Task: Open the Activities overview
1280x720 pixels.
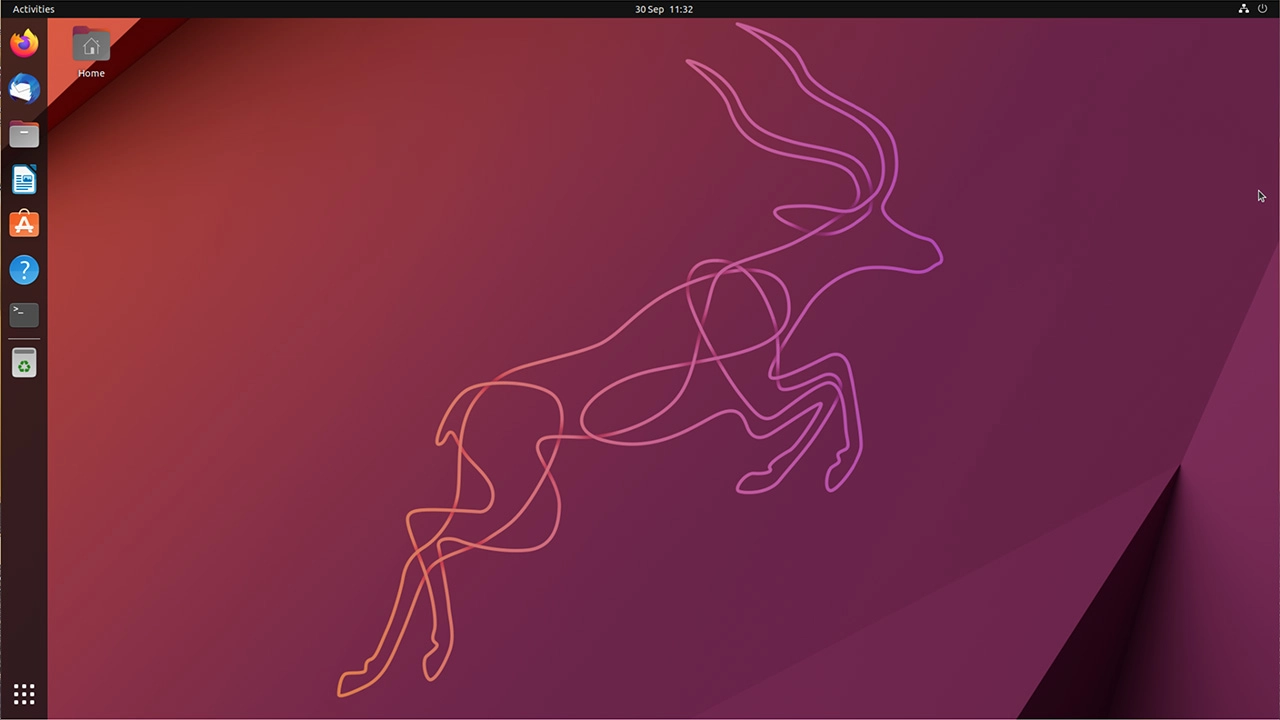Action: pyautogui.click(x=33, y=9)
